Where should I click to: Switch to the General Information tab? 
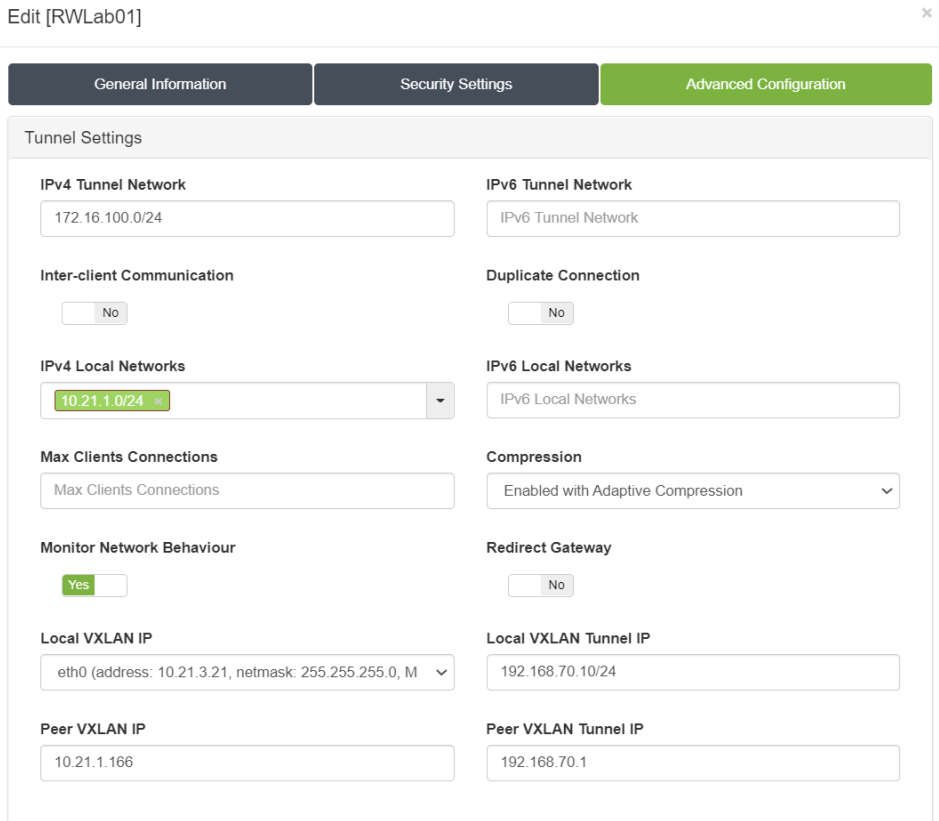[x=160, y=84]
